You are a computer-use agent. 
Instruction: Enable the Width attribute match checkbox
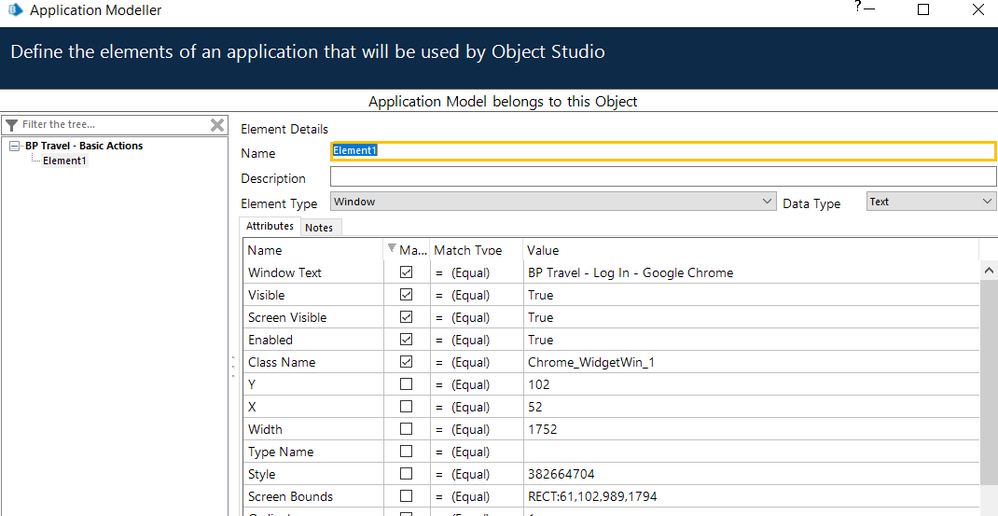(x=406, y=430)
